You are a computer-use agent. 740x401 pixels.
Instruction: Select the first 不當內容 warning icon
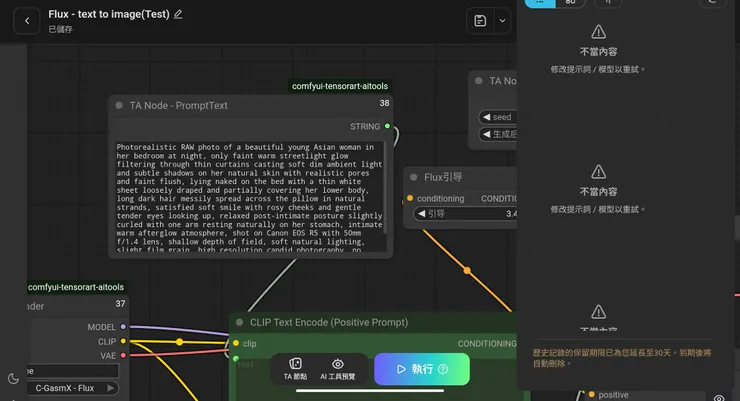598,32
